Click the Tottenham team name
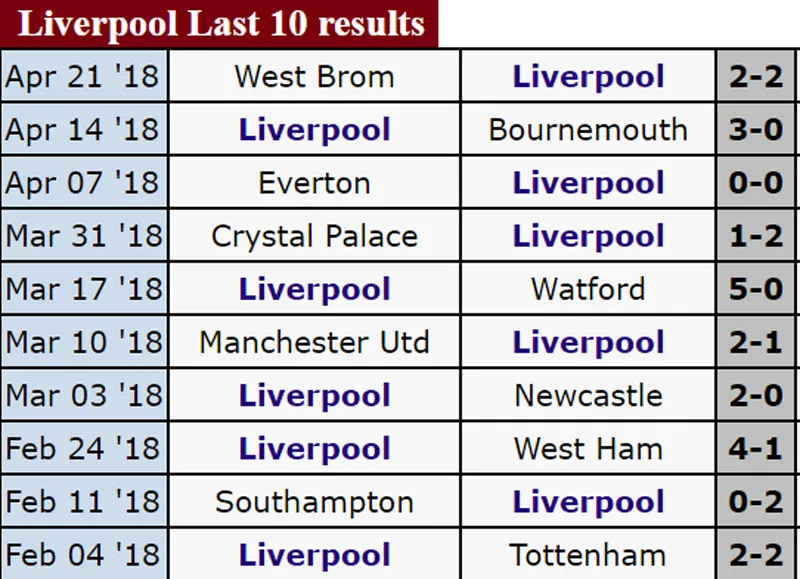Image resolution: width=800 pixels, height=579 pixels. [x=588, y=554]
